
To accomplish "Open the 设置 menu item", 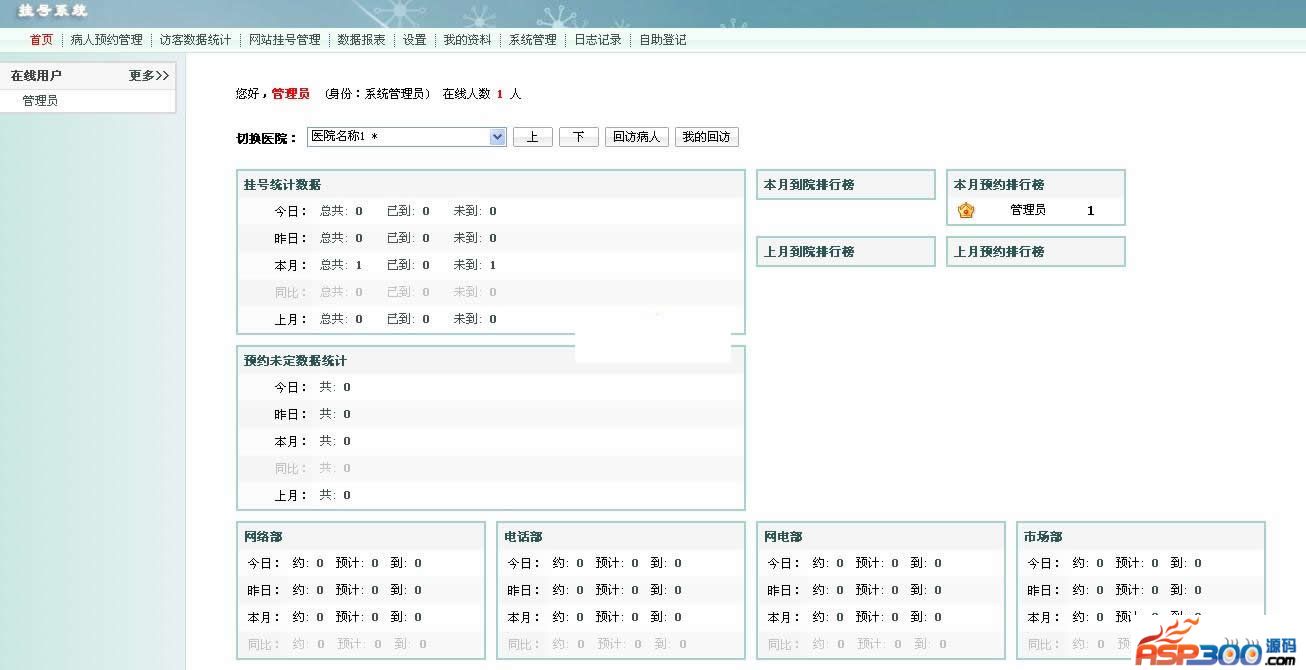I will click(x=414, y=40).
